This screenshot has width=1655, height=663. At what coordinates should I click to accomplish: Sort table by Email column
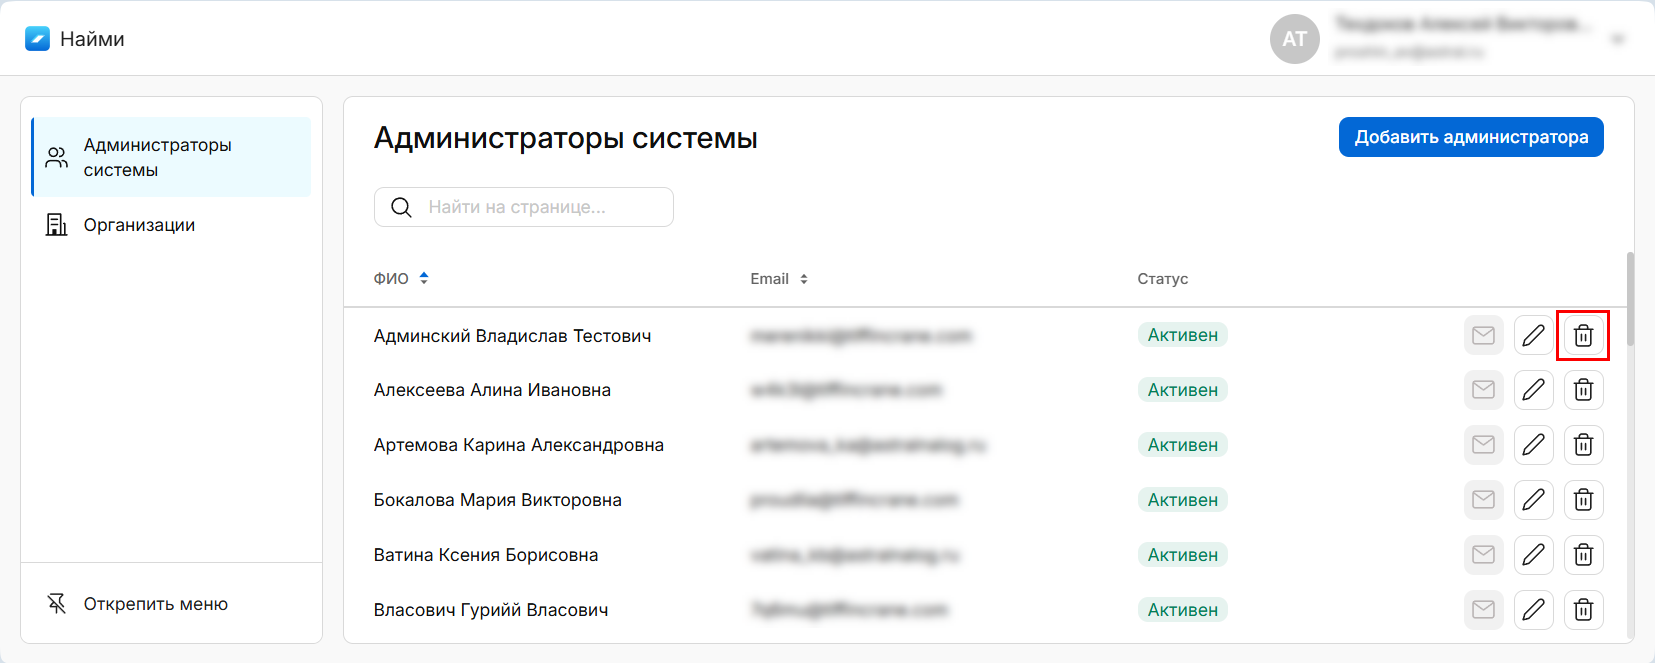[x=804, y=279]
